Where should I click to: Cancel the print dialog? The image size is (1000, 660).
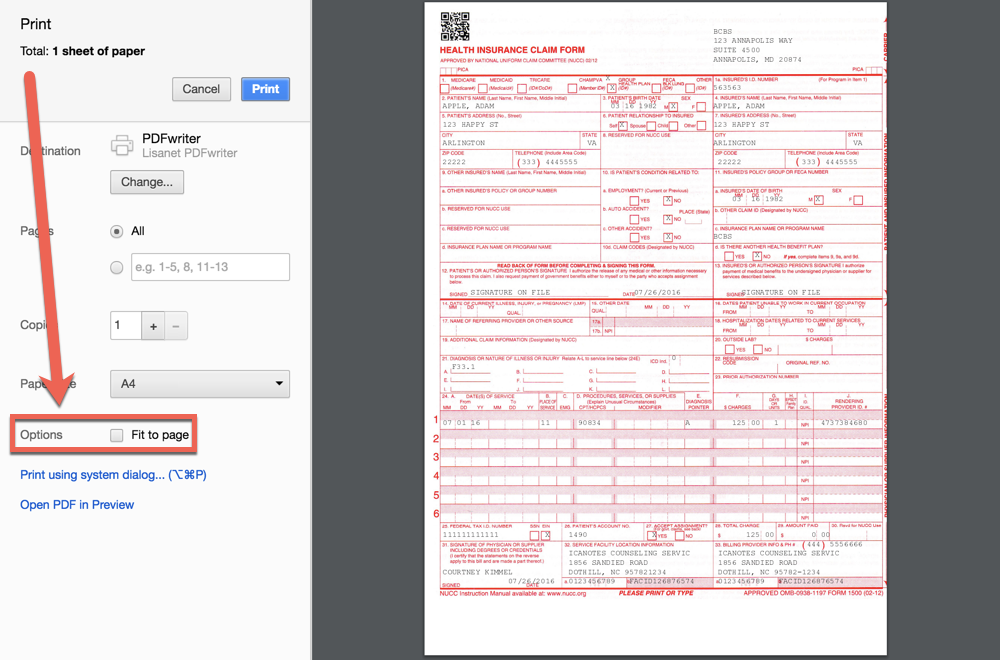click(x=201, y=89)
